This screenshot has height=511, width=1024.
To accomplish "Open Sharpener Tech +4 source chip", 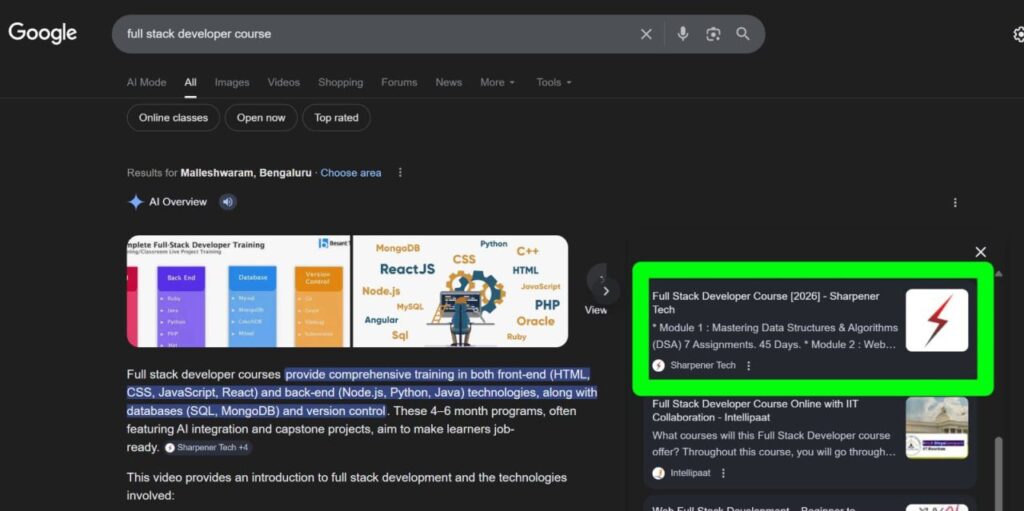I will click(x=206, y=448).
